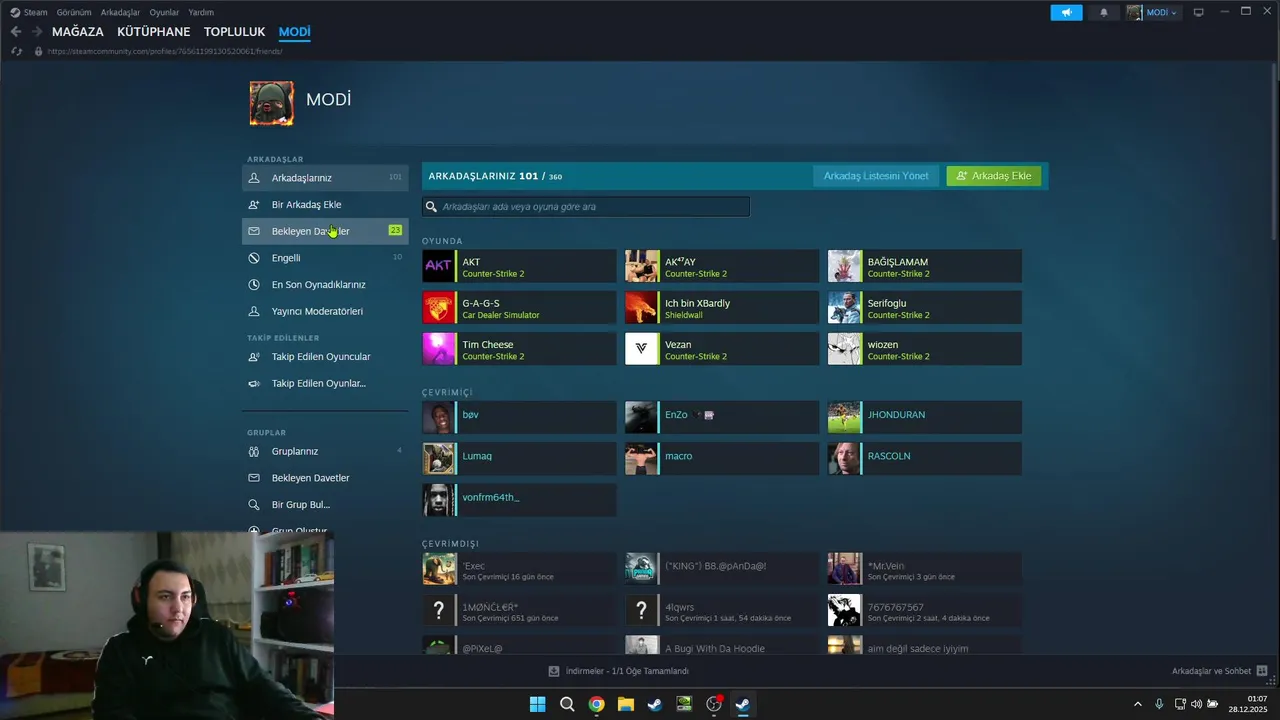
Task: Go back with the left arrow navigation button
Action: tap(16, 32)
